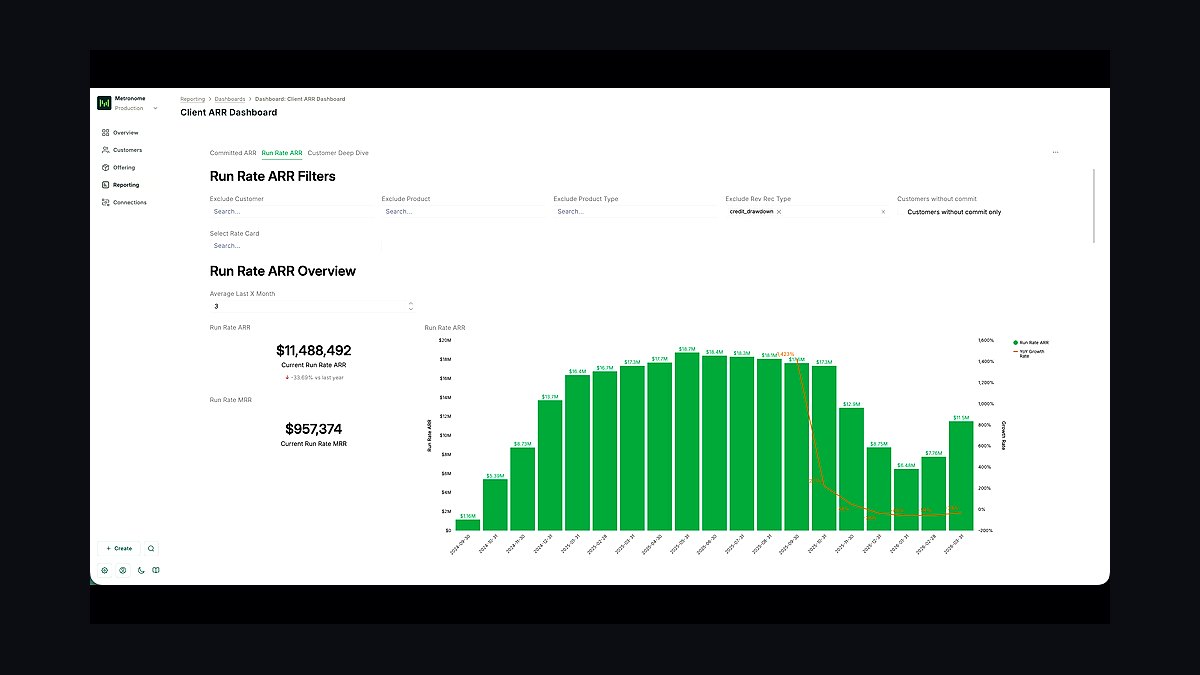Follow the Dashboards breadcrumb link
This screenshot has height=675, width=1200.
(230, 99)
